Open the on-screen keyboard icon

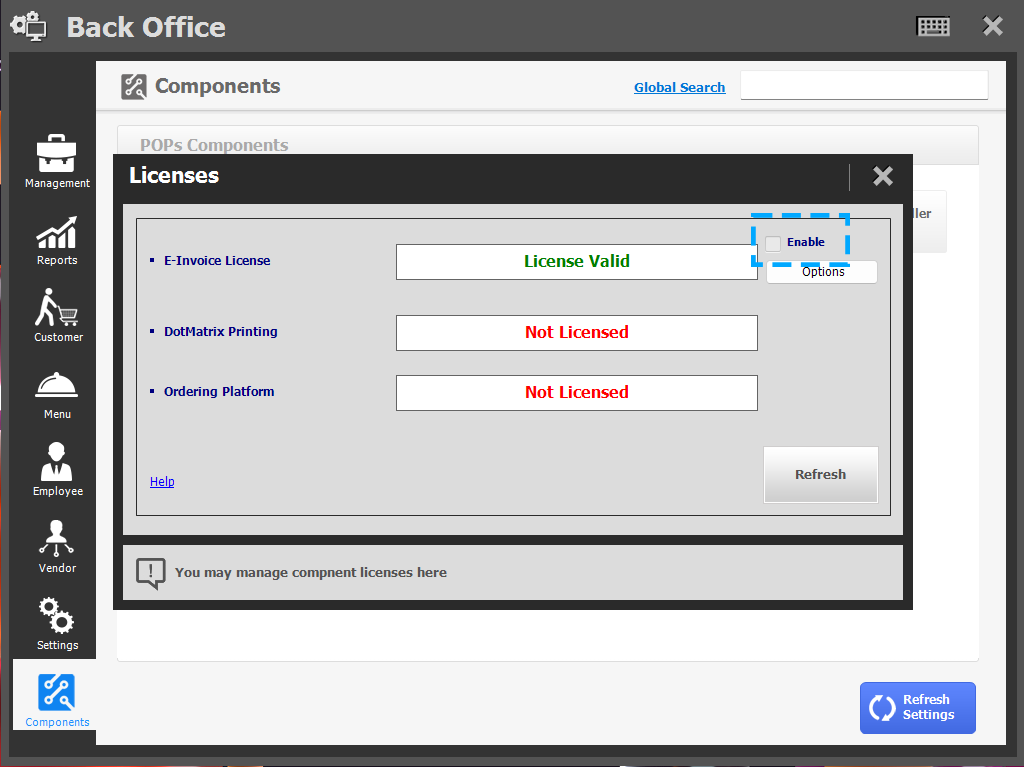933,26
